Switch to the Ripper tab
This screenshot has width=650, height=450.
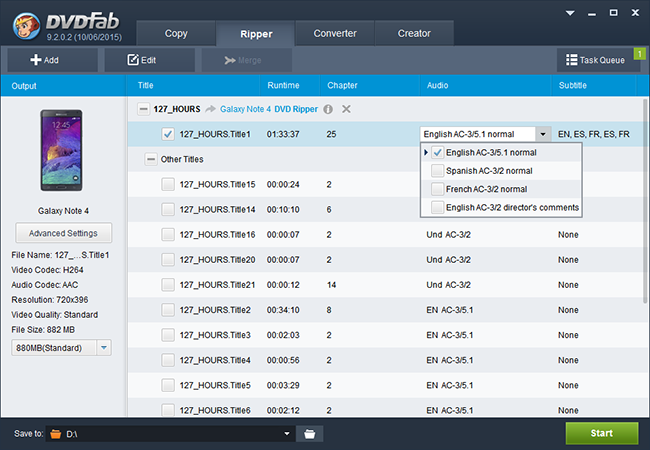pos(256,34)
